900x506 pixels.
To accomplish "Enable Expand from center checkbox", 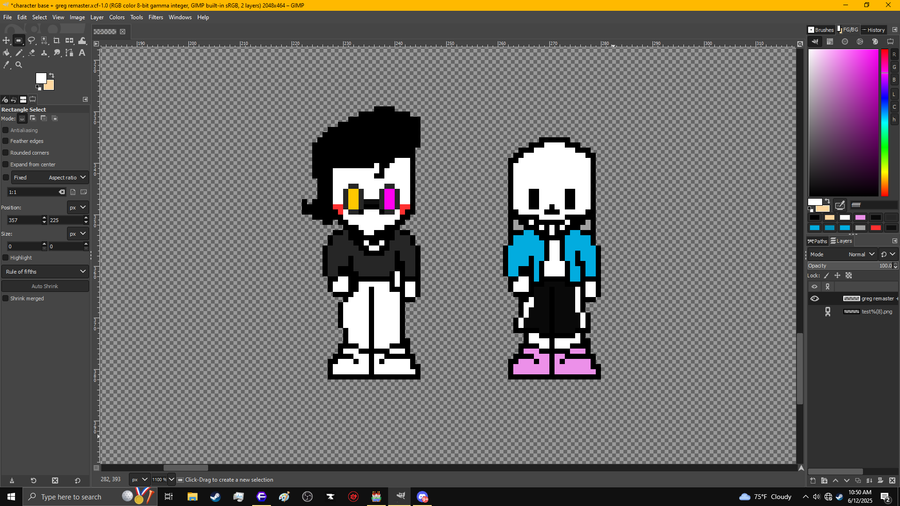I will [6, 164].
